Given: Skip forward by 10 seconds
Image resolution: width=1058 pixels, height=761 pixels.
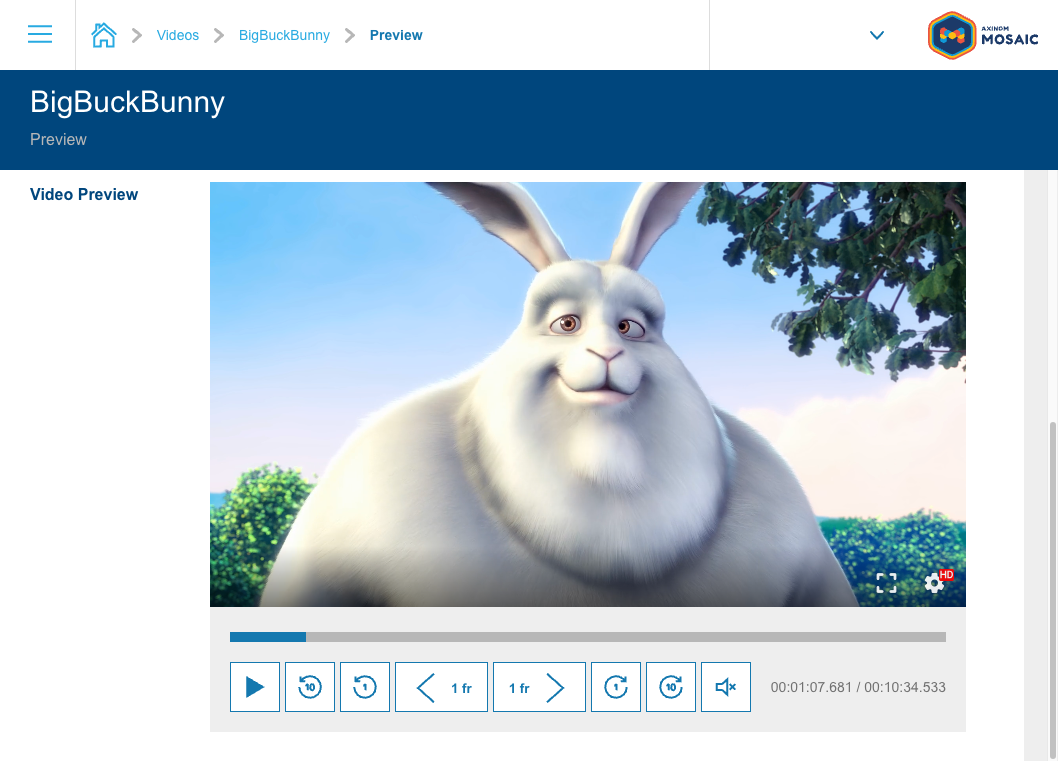Looking at the screenshot, I should [x=671, y=687].
